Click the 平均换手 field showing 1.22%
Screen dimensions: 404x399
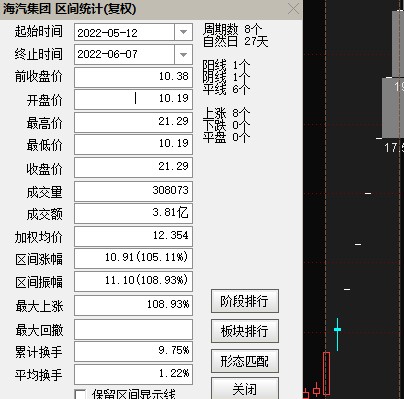tap(133, 374)
